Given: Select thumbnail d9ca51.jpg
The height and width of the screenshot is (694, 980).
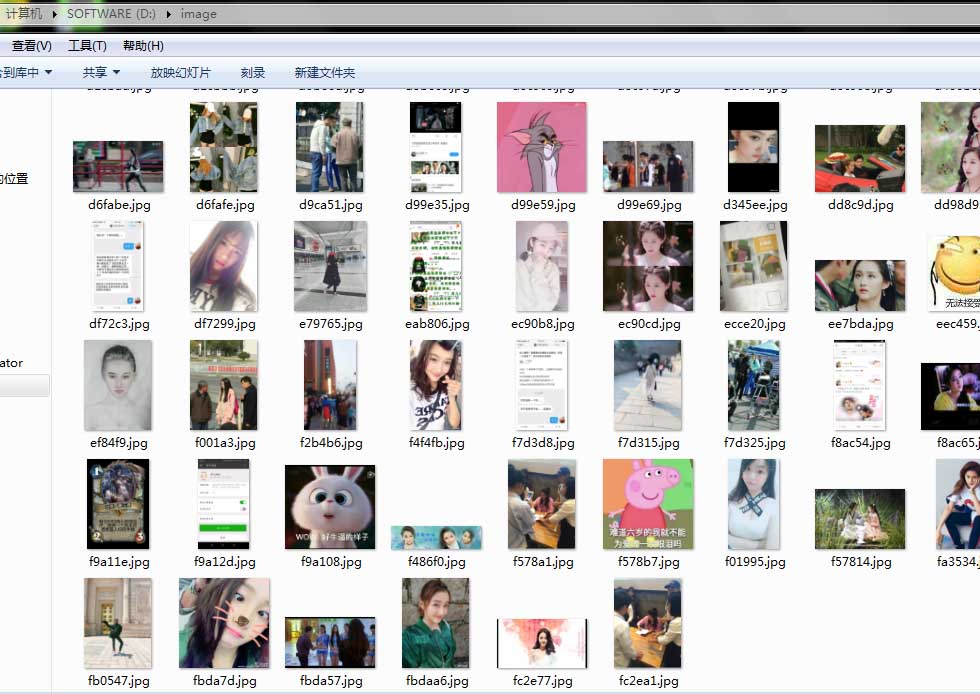Looking at the screenshot, I should point(329,147).
